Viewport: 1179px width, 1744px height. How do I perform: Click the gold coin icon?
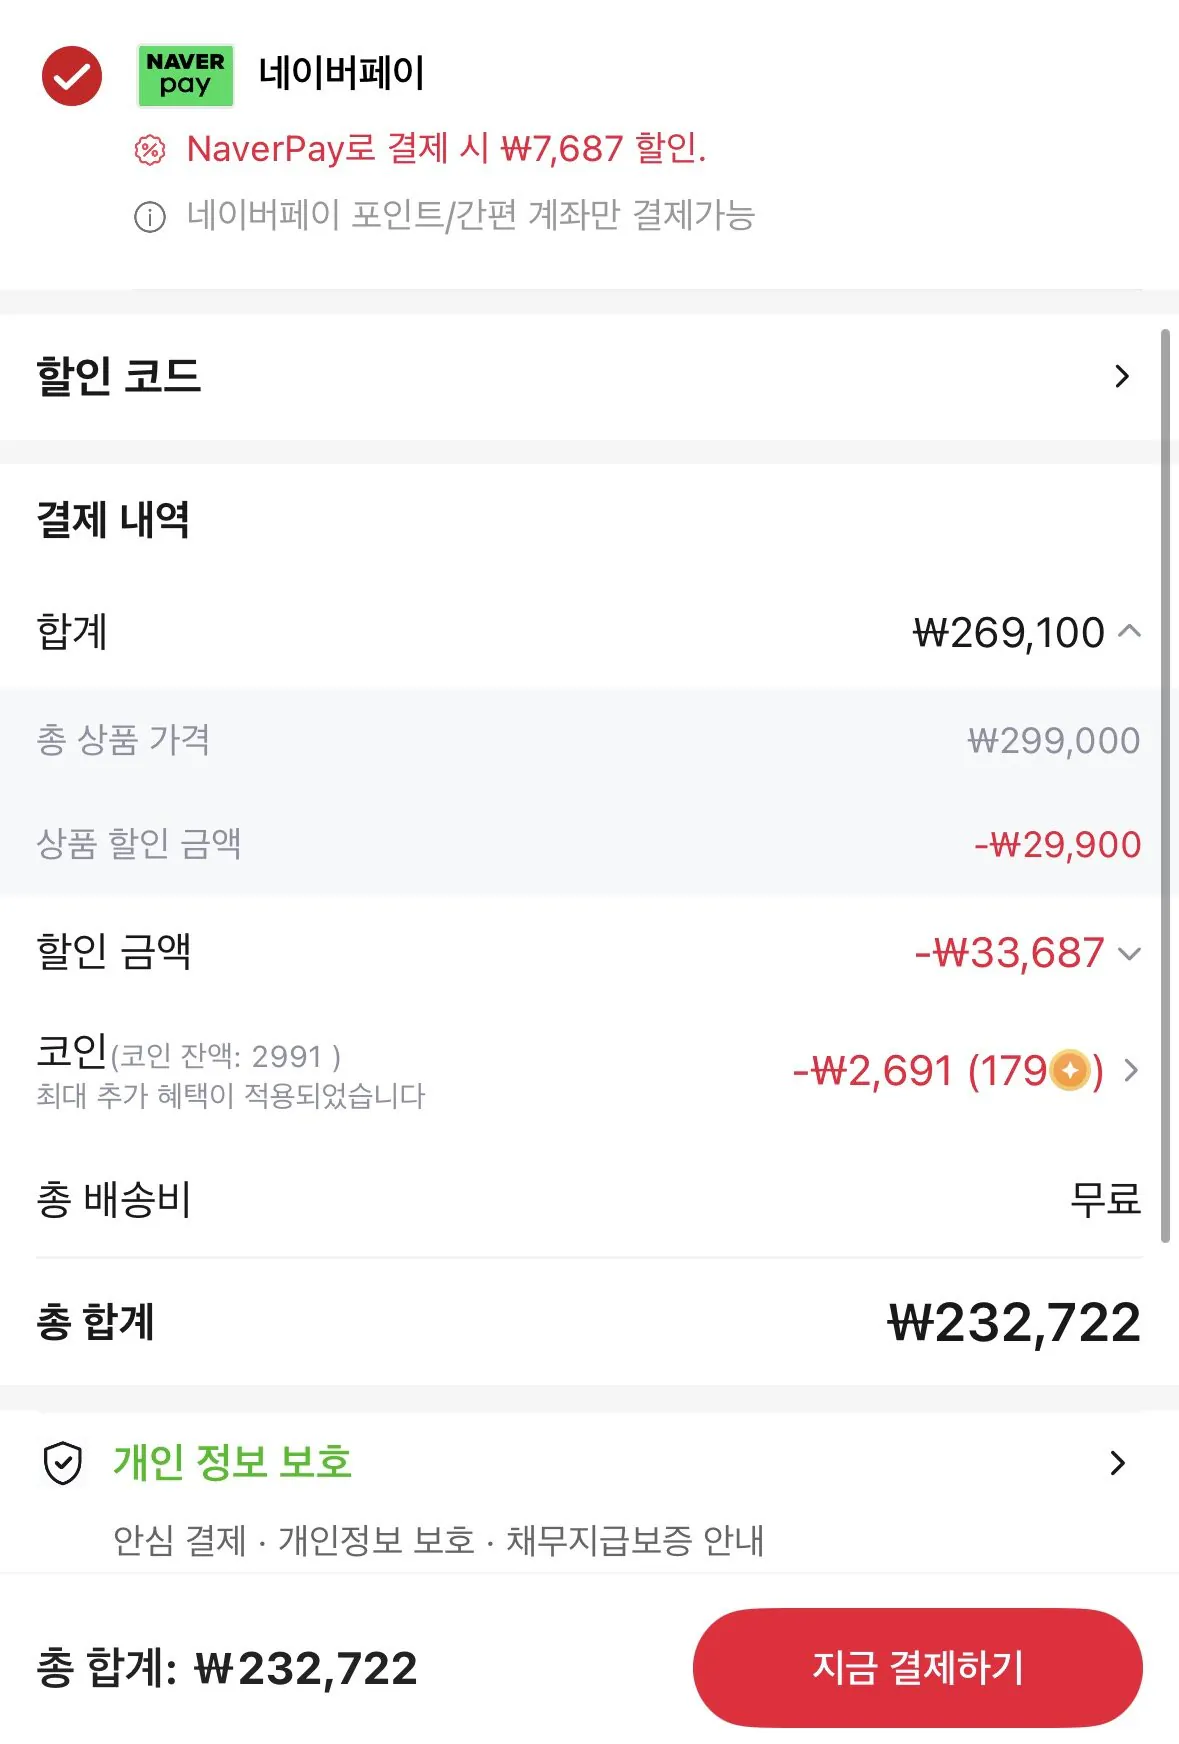(x=1070, y=1071)
